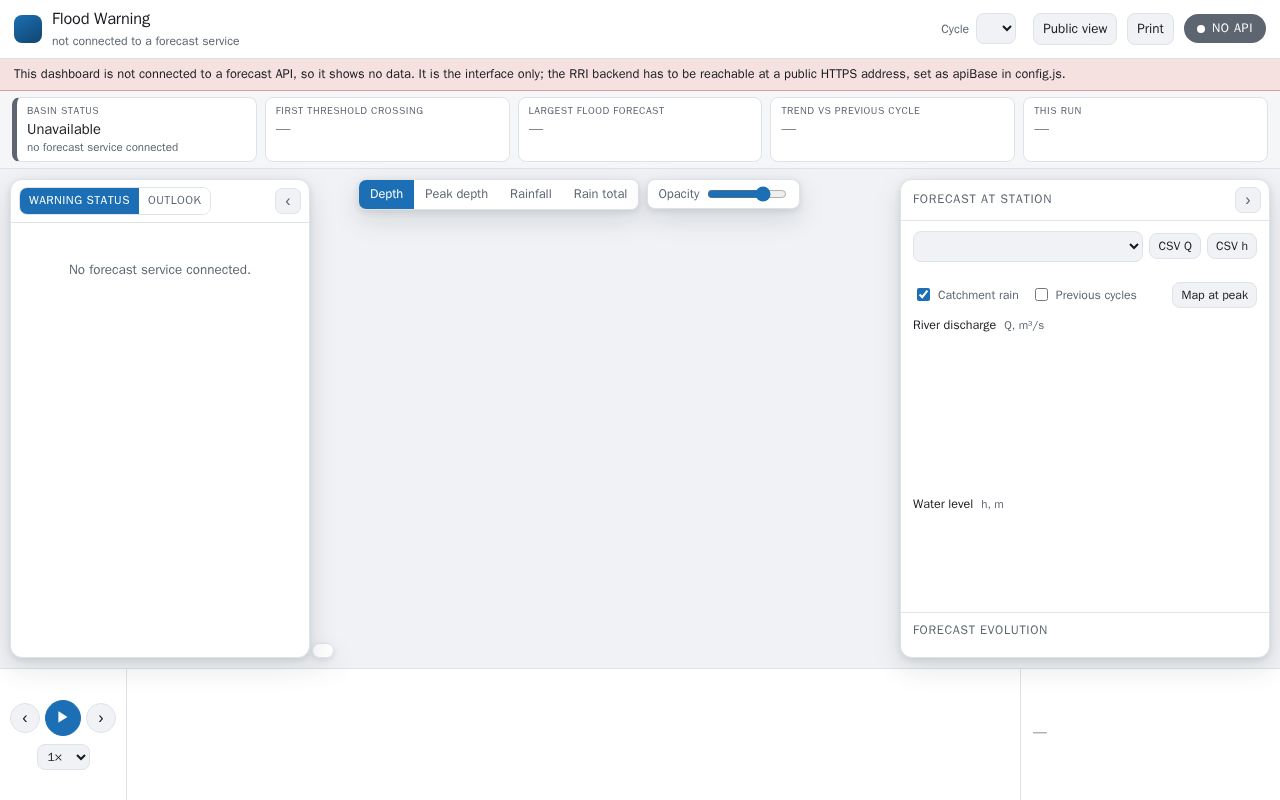The height and width of the screenshot is (800, 1280).
Task: Collapse the Forecast at Station panel with the chevron
Action: click(1248, 200)
